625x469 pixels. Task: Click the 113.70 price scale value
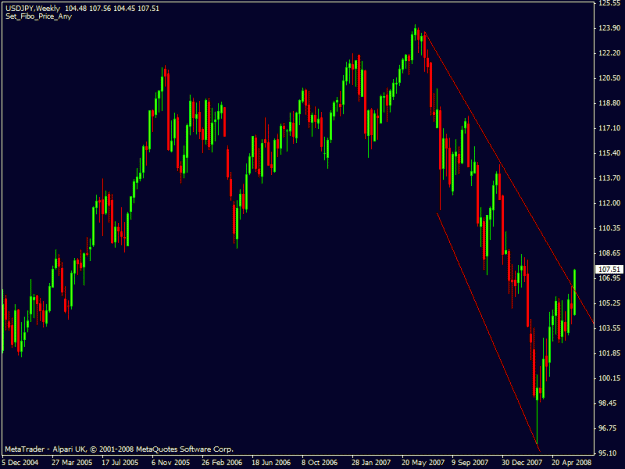(609, 178)
